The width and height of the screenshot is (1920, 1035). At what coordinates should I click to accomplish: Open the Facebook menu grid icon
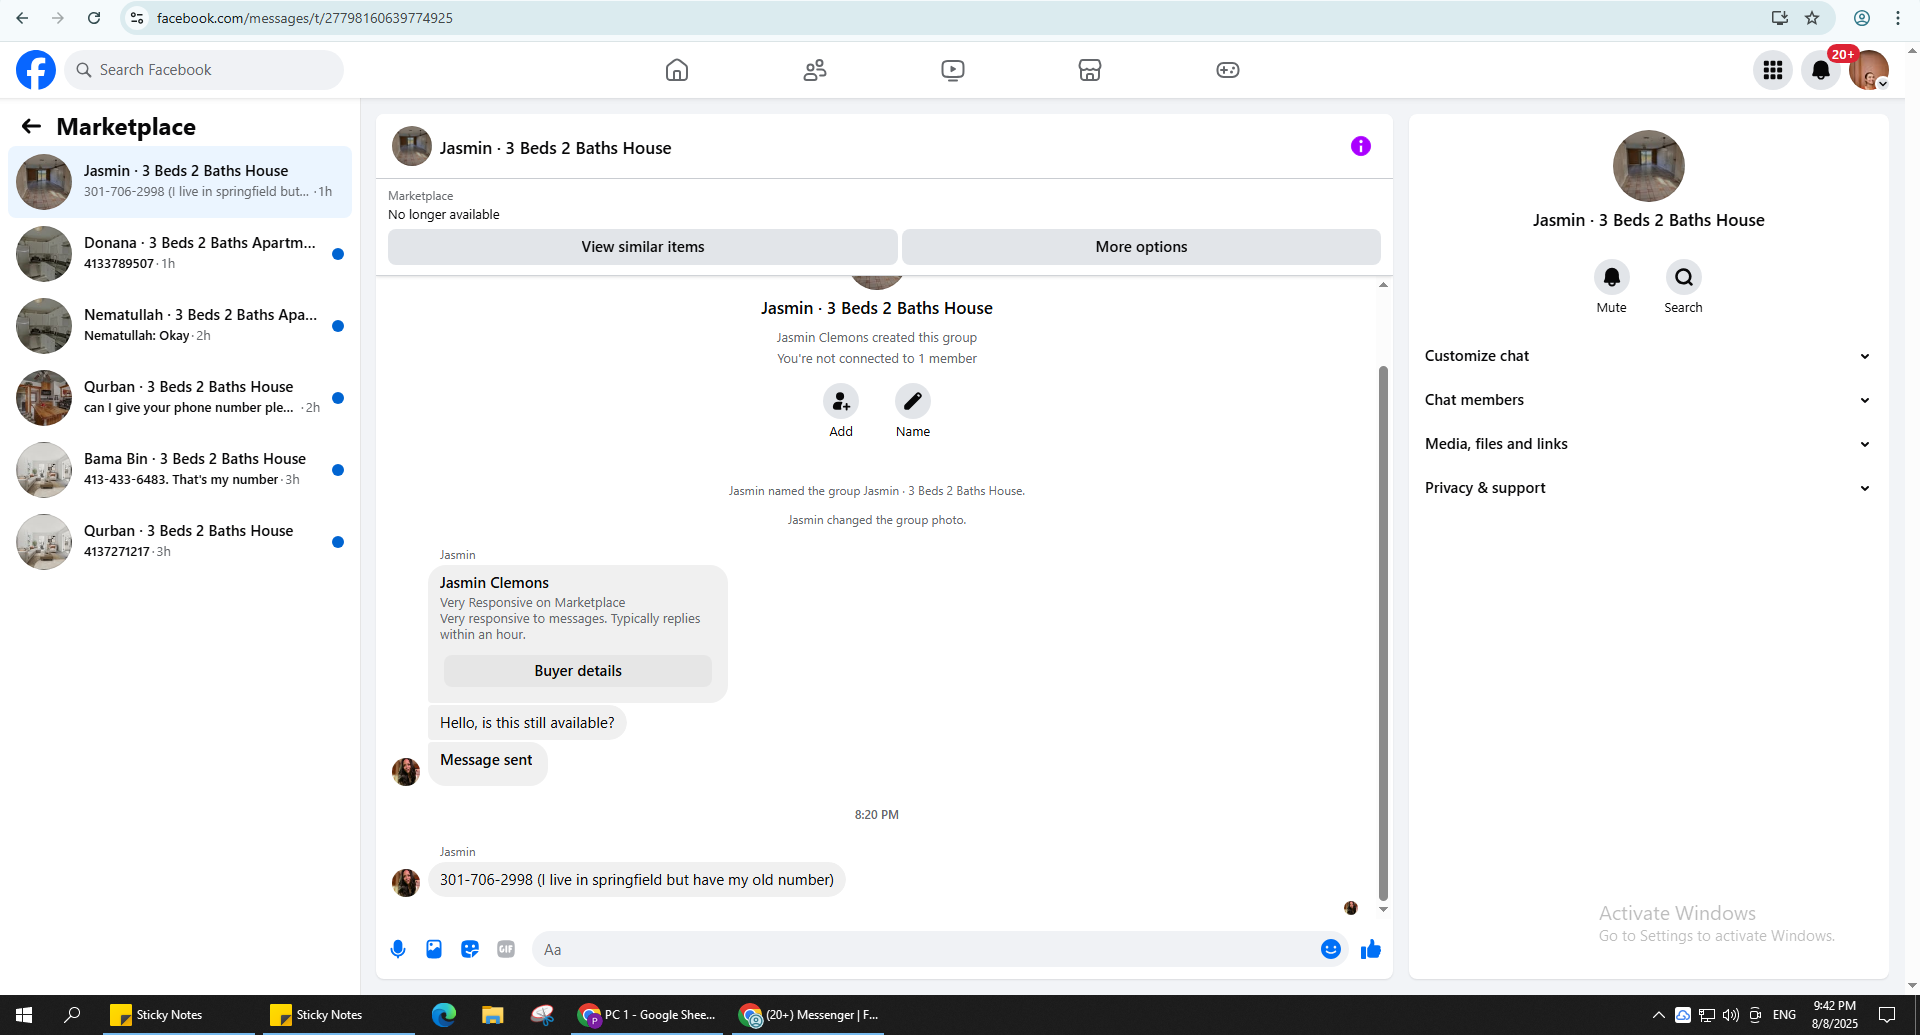pos(1773,70)
